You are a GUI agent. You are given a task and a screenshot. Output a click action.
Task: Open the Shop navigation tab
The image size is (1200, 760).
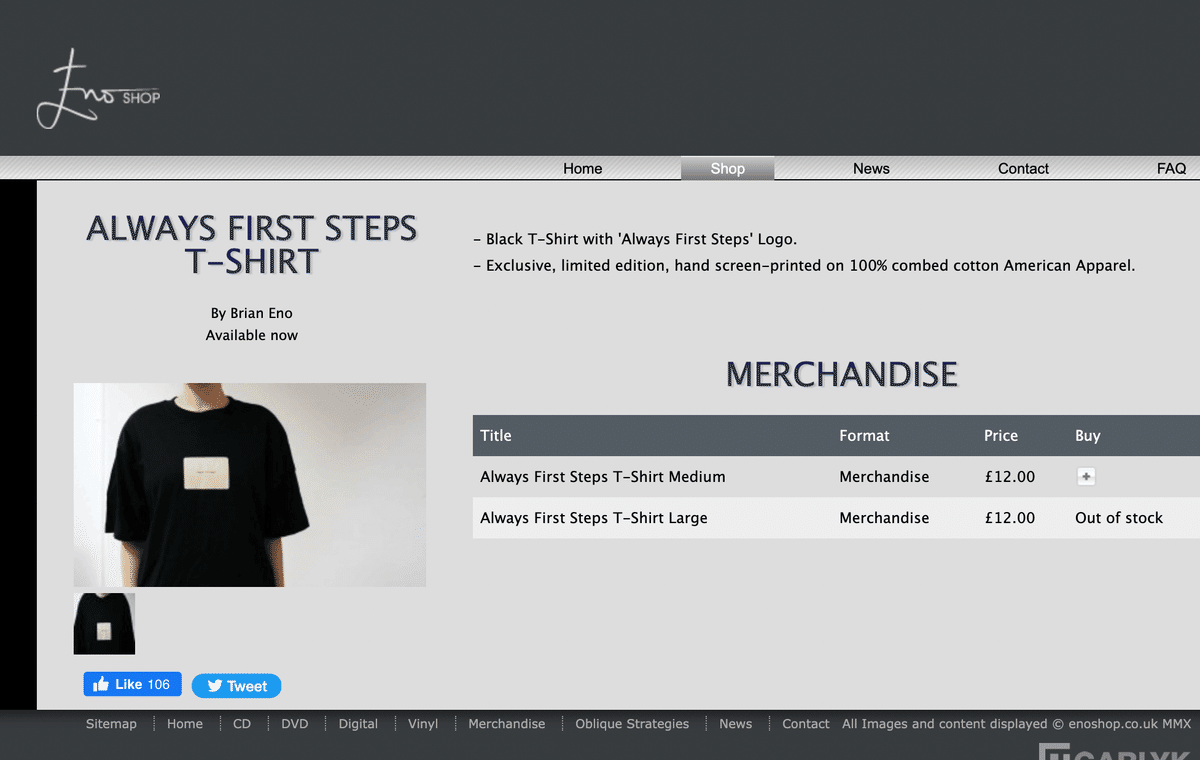(x=727, y=168)
